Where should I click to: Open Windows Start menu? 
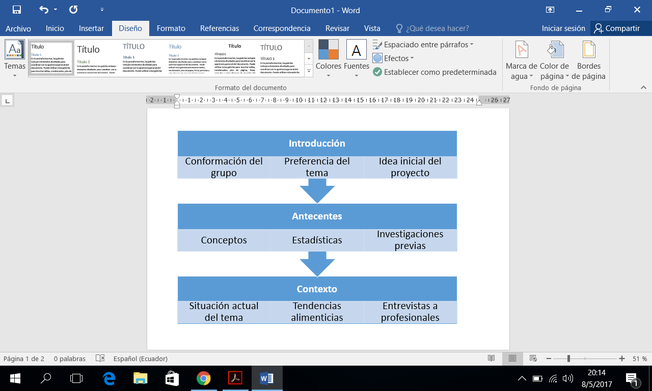[15, 379]
